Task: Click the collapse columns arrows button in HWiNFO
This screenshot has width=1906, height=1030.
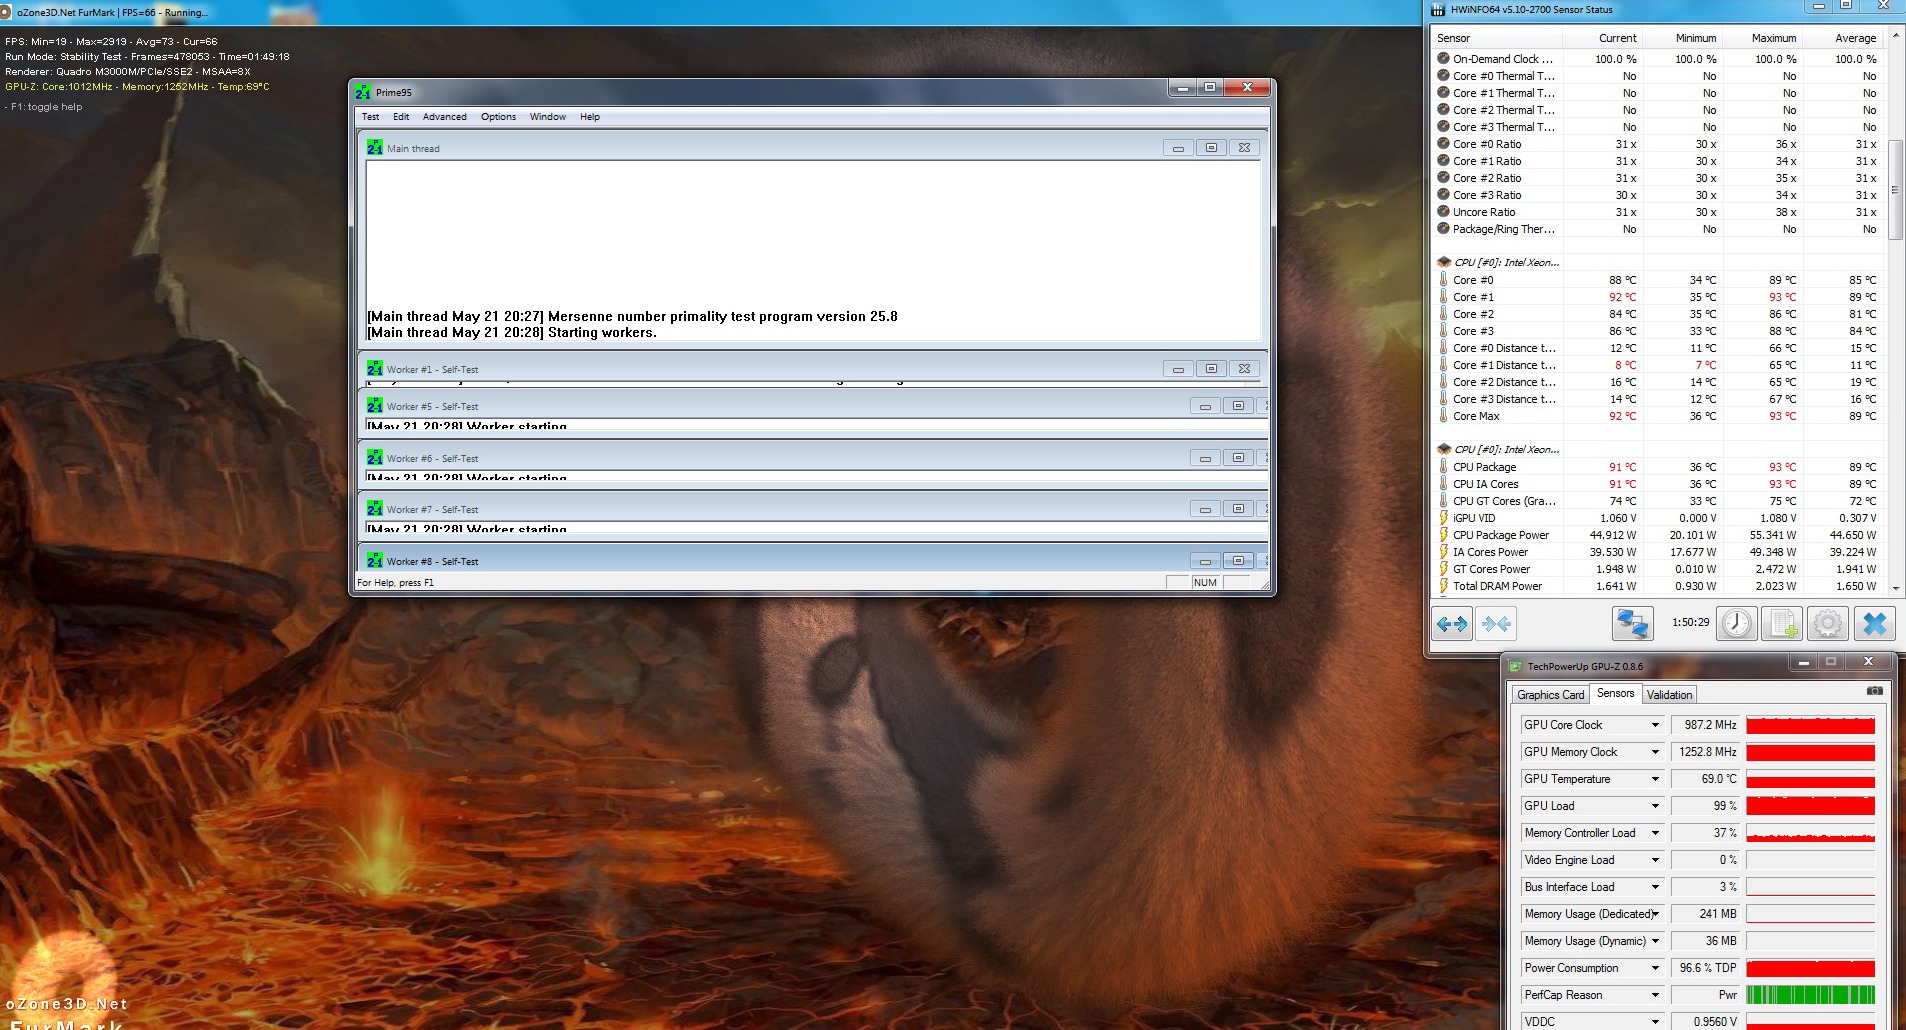Action: point(1496,624)
